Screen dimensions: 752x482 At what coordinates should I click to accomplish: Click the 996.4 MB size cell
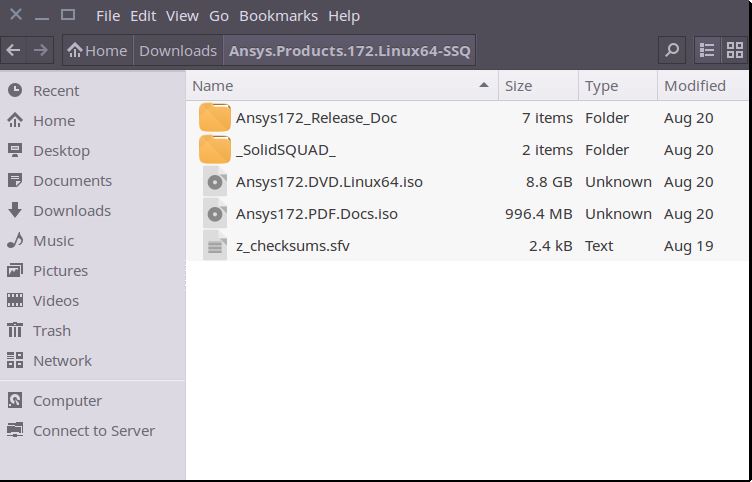[x=539, y=214]
